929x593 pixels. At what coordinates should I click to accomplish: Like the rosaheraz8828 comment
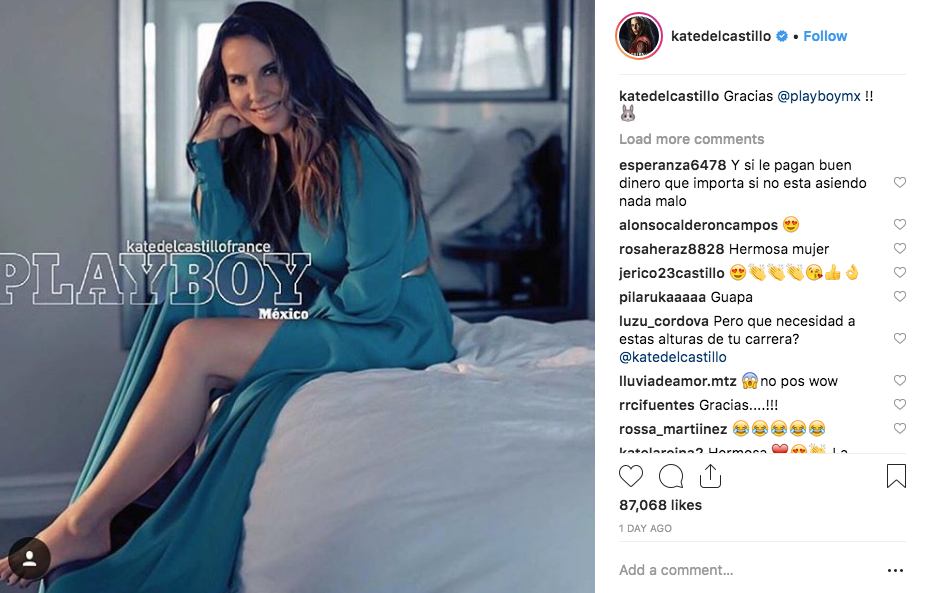click(899, 248)
